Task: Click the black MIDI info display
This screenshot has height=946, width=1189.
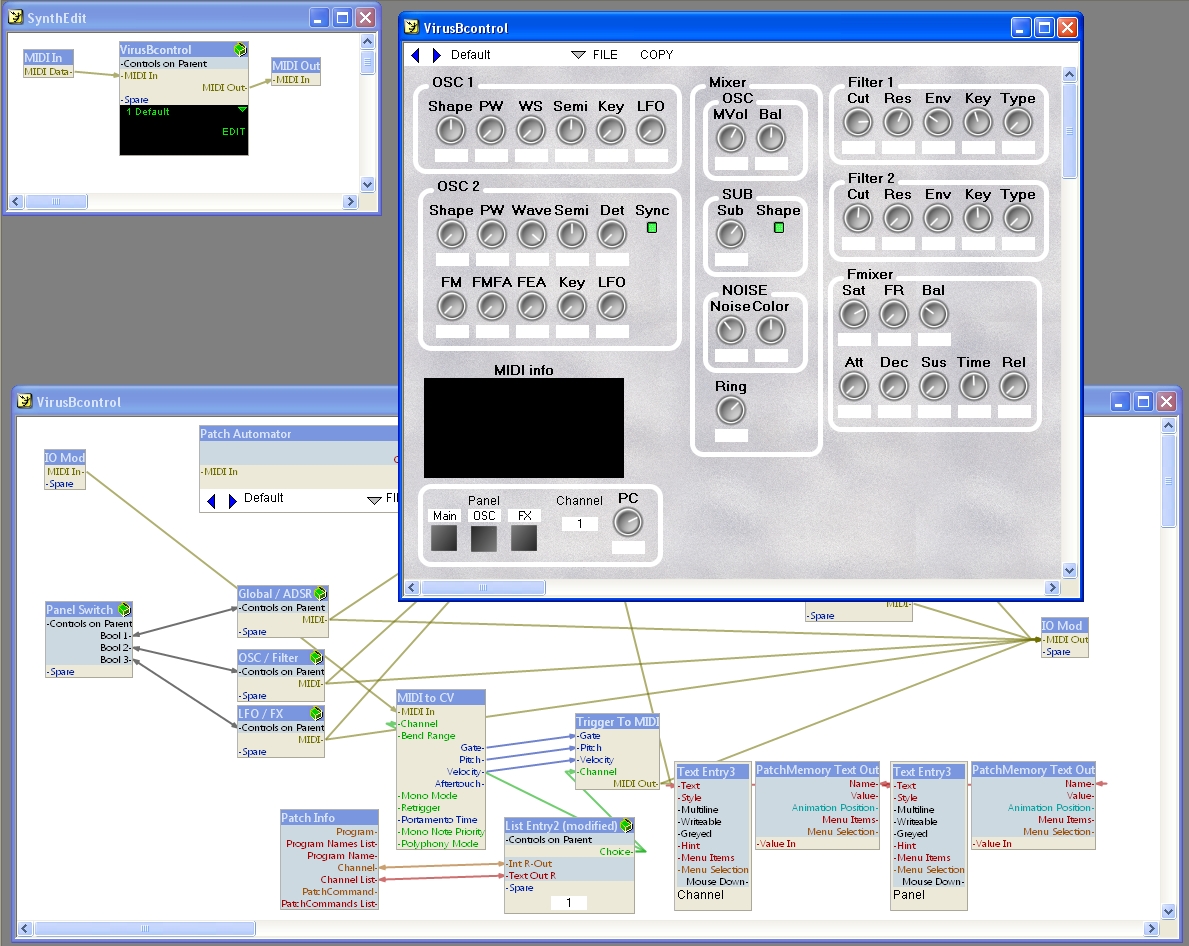Action: (x=524, y=428)
